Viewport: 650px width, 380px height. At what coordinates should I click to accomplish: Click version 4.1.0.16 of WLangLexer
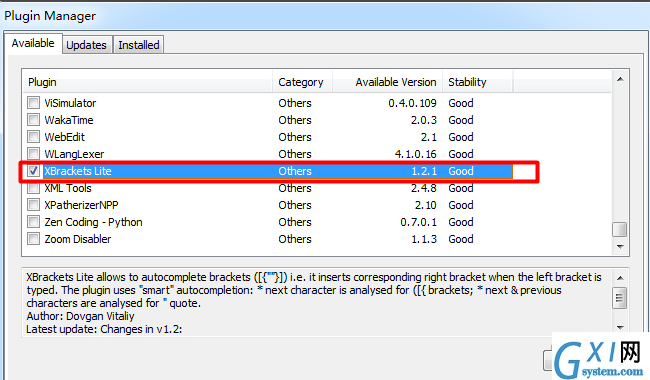[415, 154]
